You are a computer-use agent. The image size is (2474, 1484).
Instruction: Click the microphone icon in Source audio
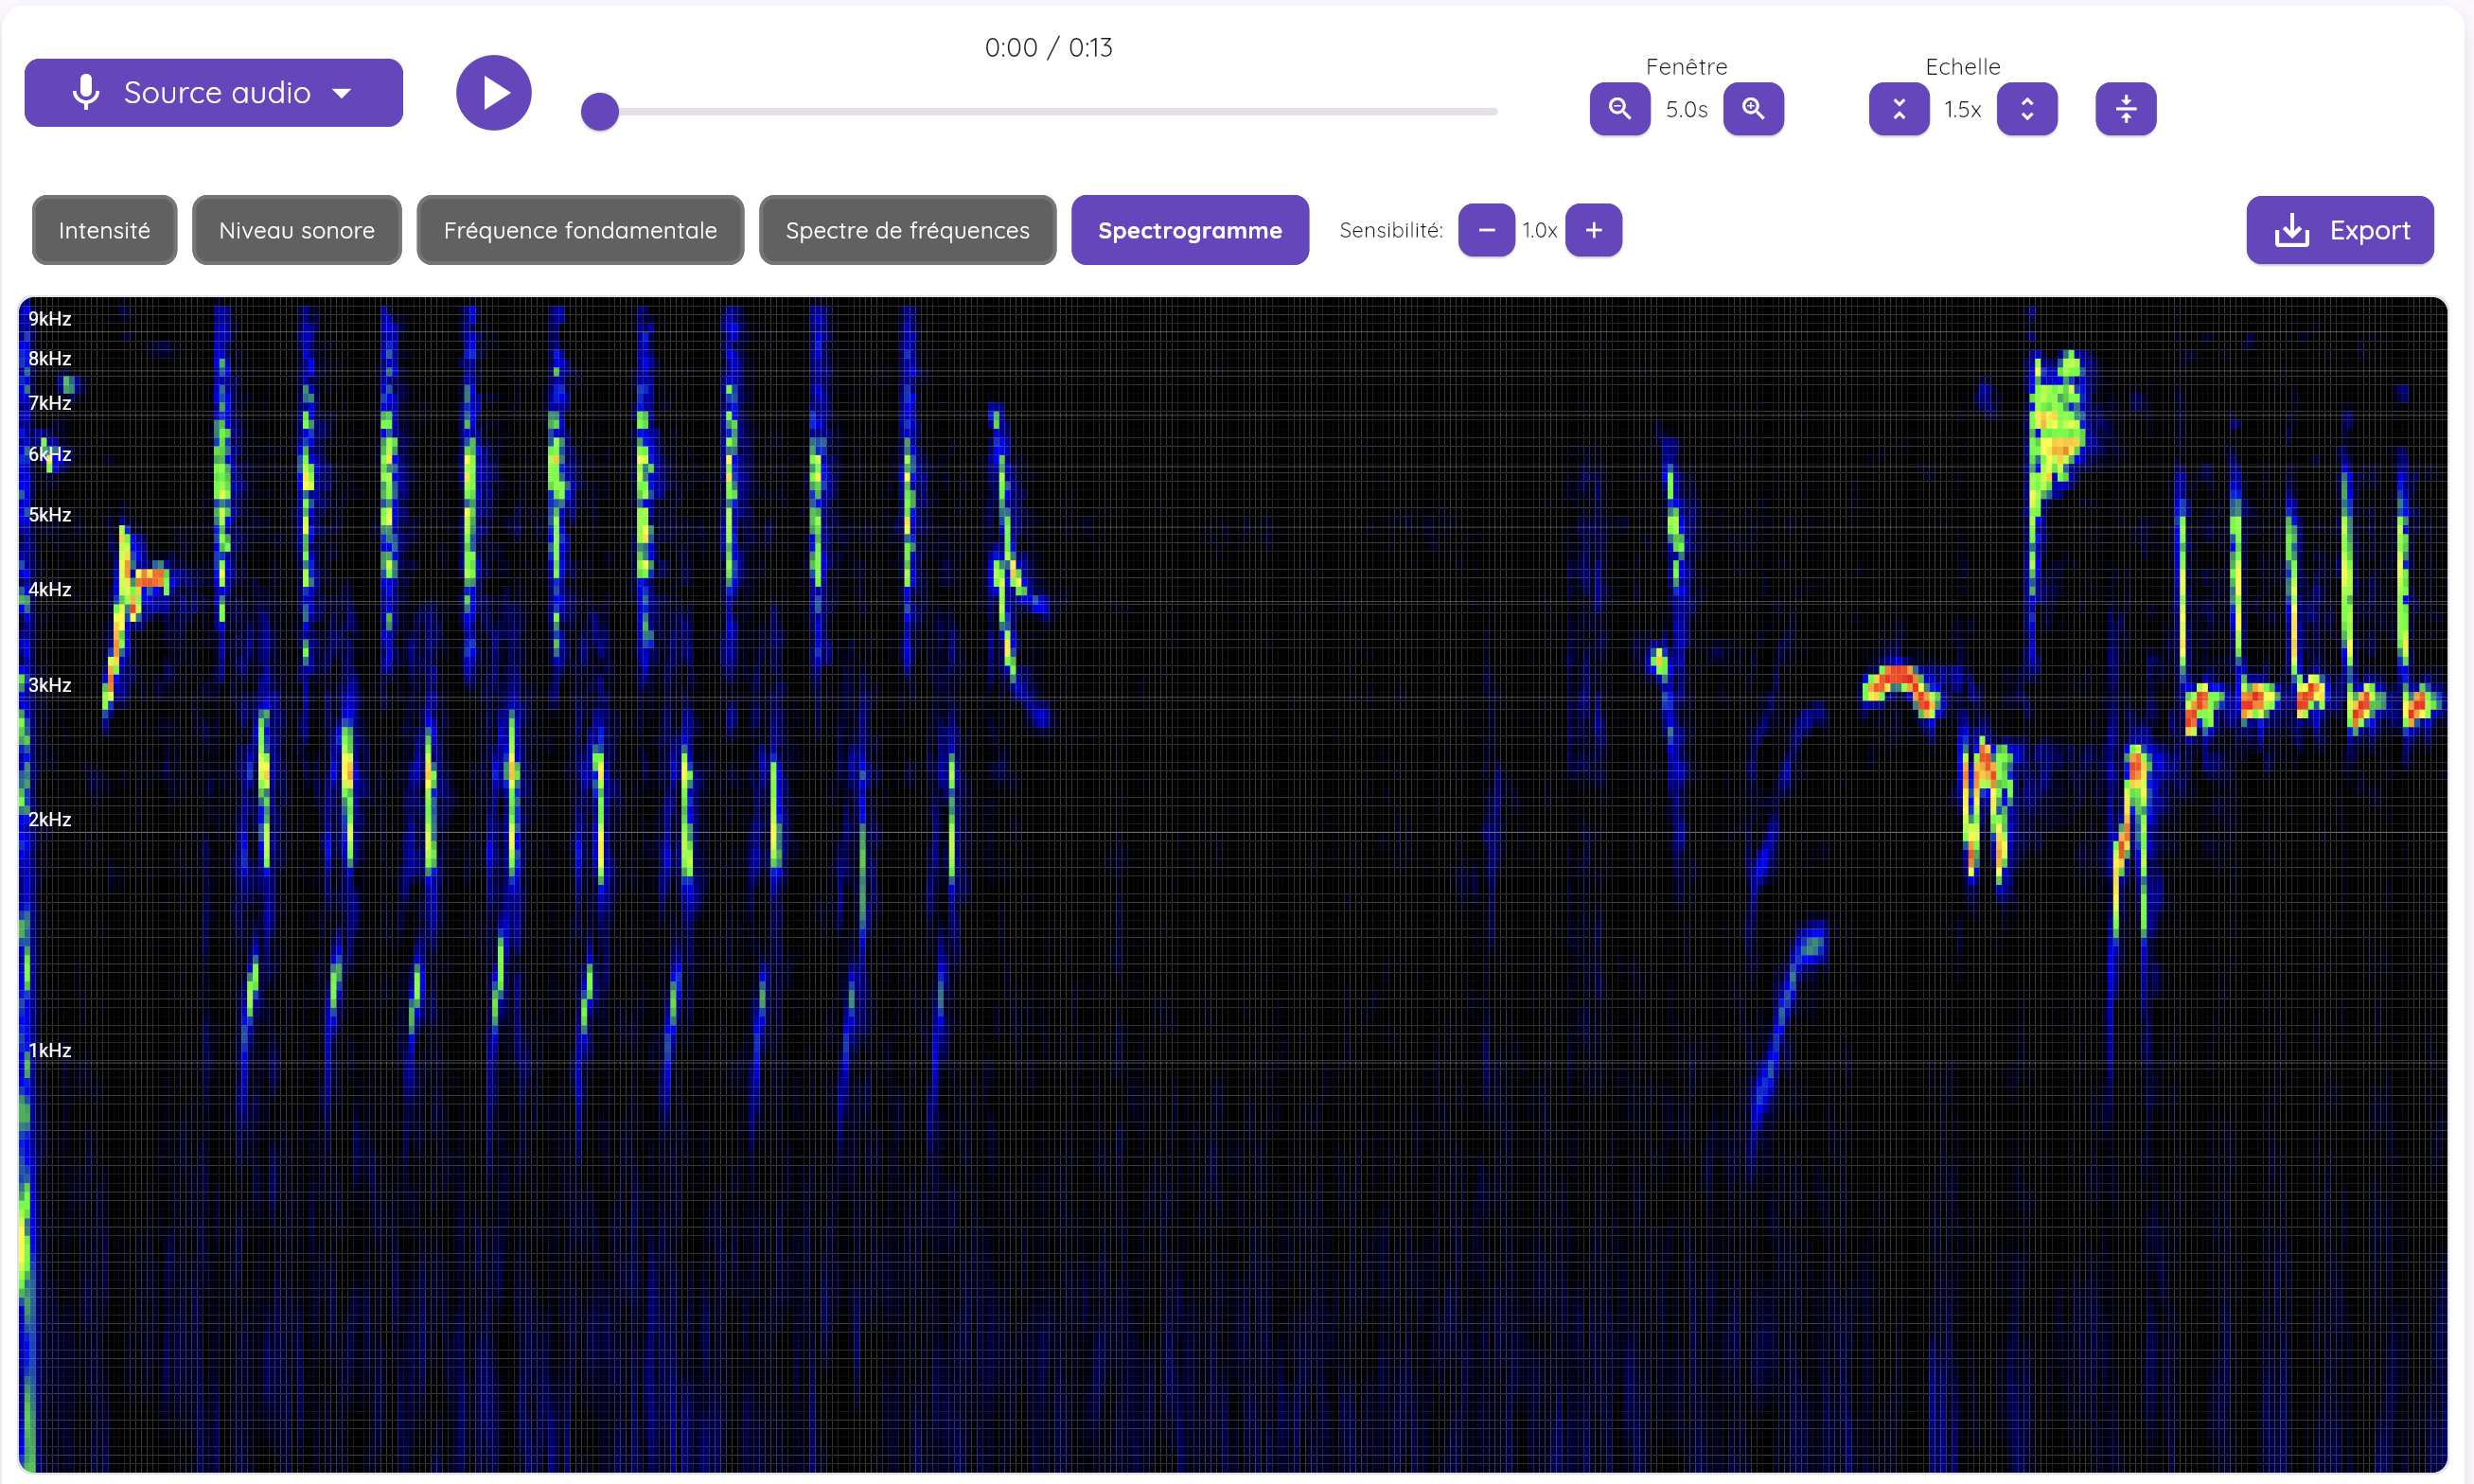[87, 92]
